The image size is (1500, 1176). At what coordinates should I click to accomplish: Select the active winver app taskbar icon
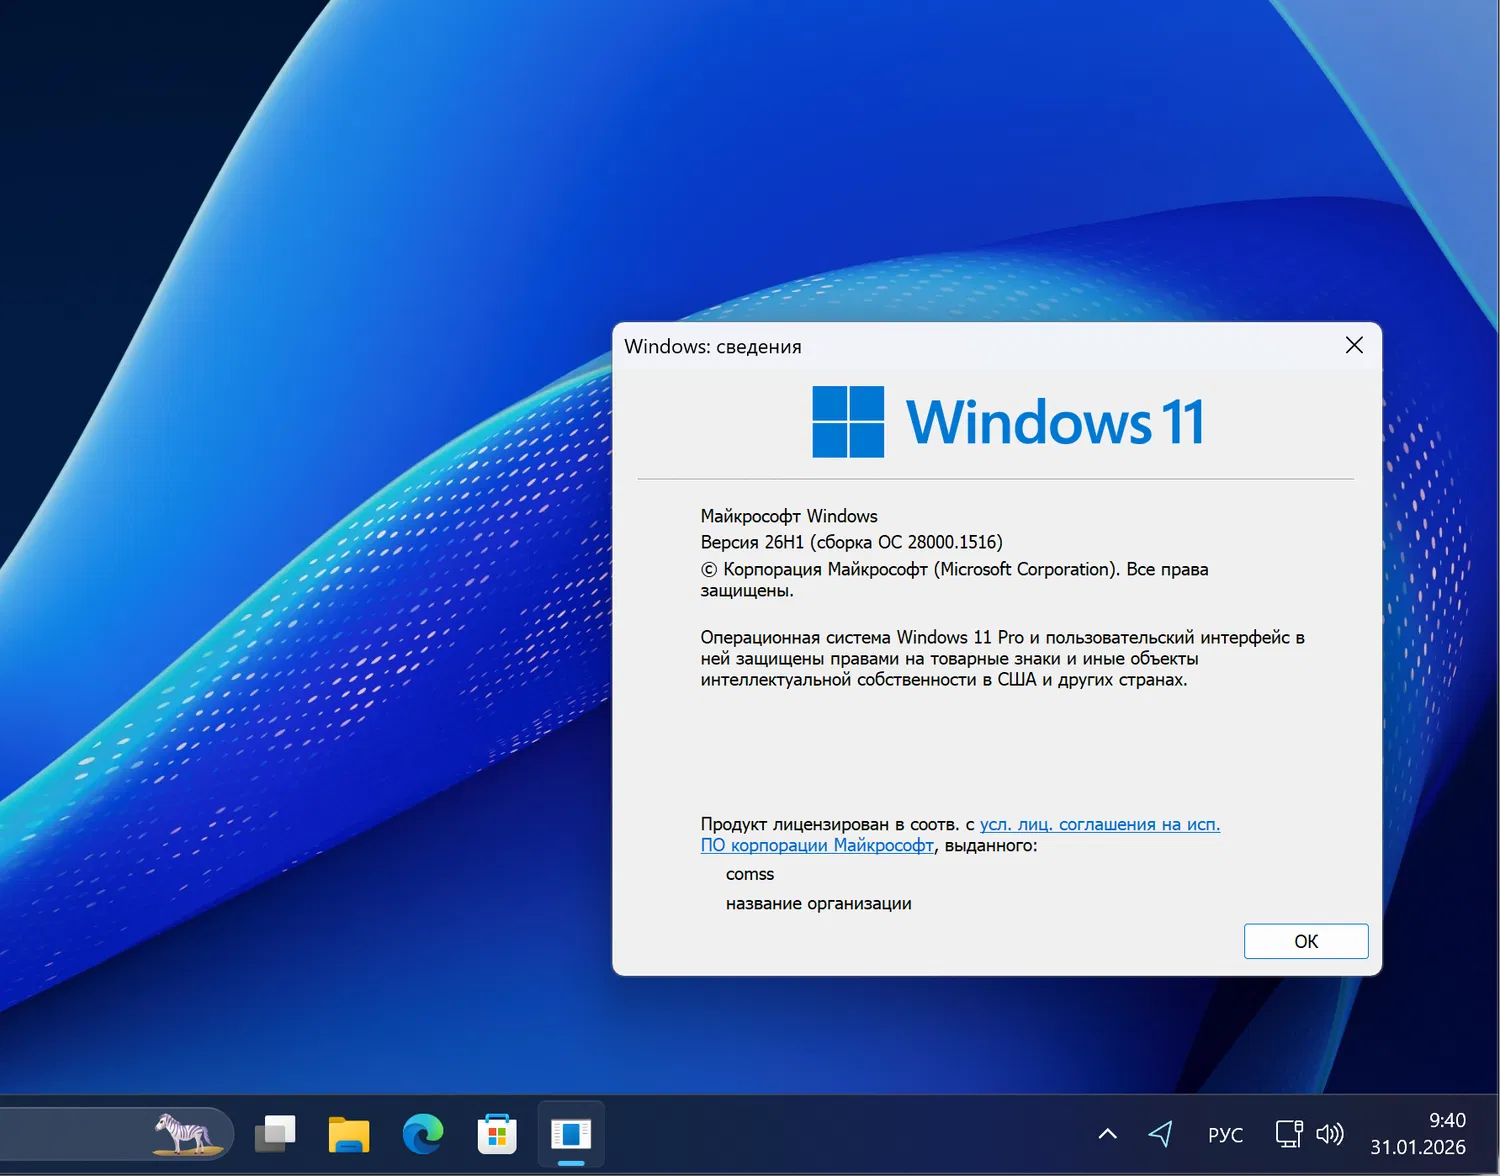(x=571, y=1133)
